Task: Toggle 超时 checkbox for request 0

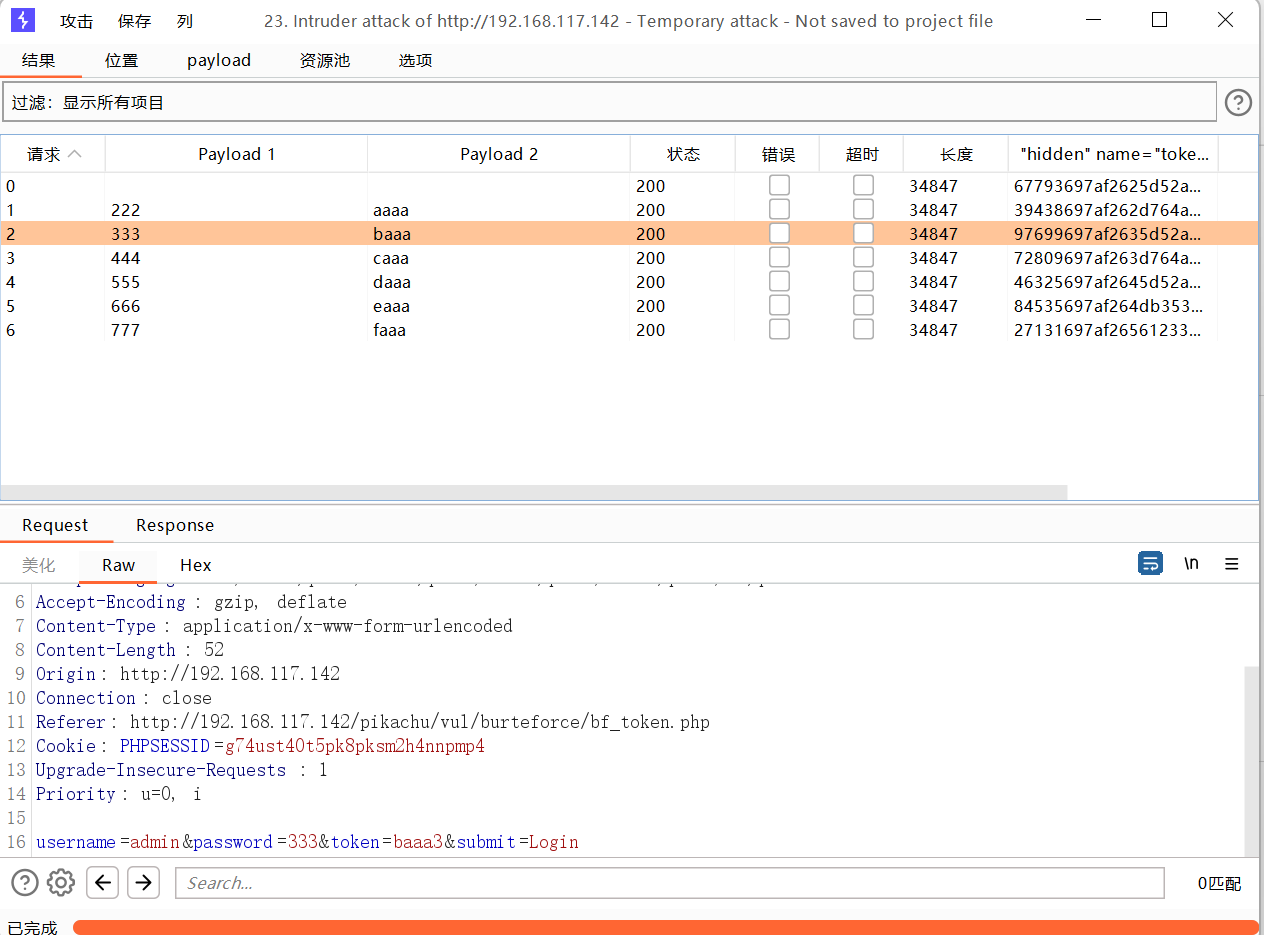Action: tap(863, 185)
